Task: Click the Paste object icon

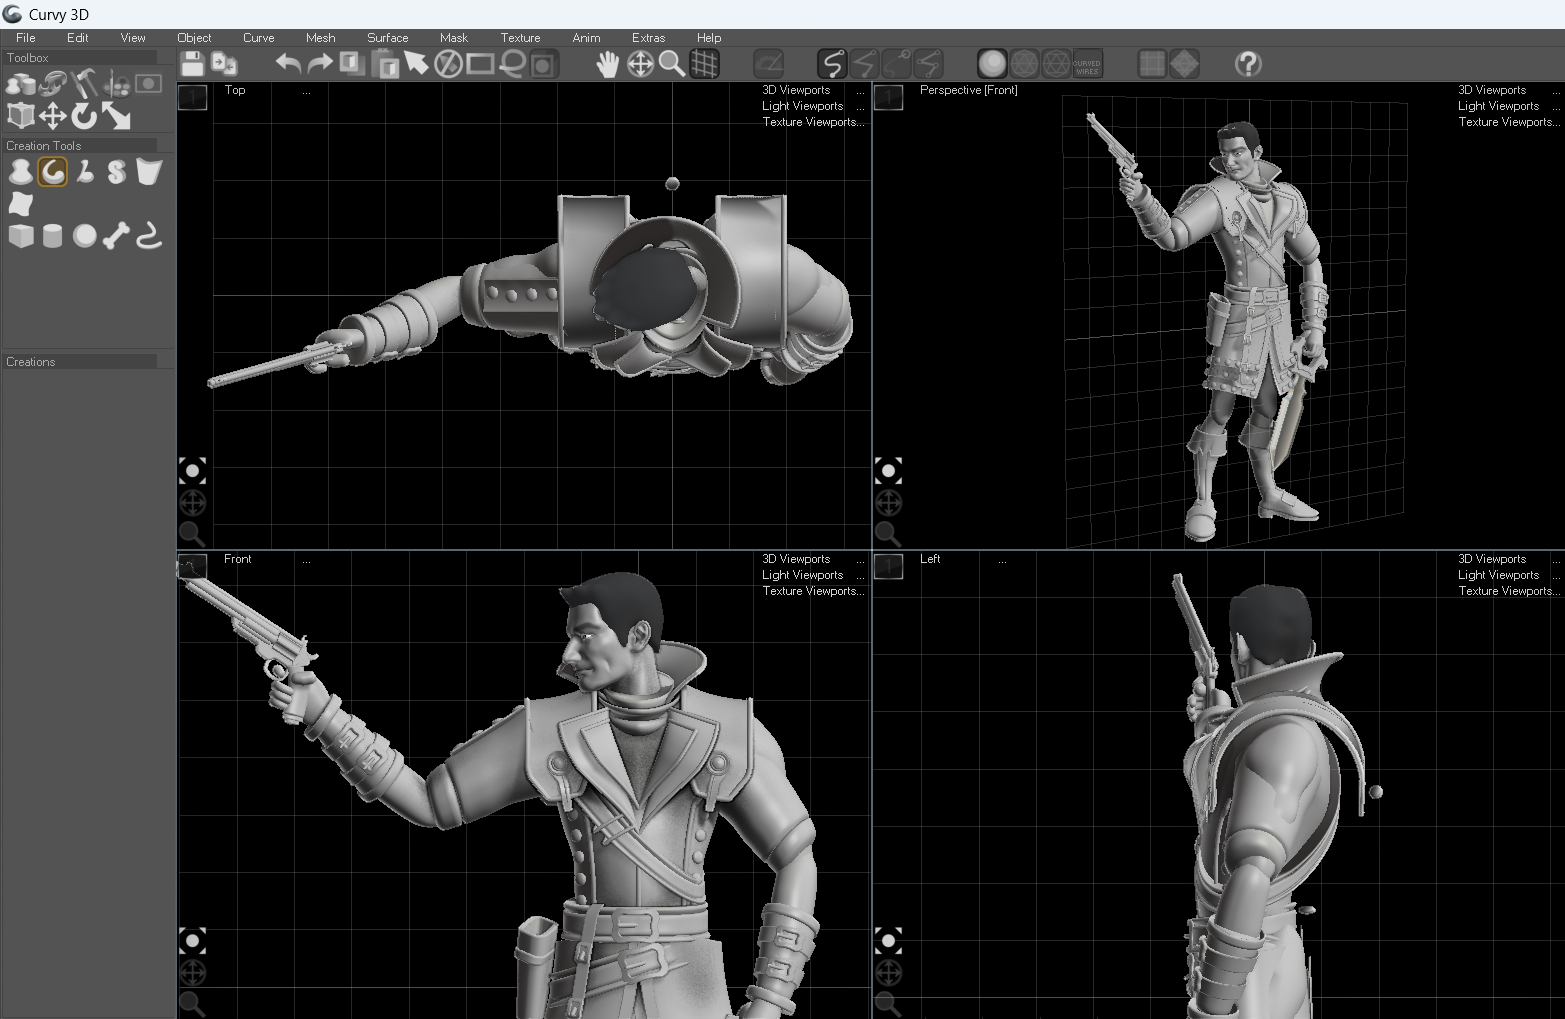Action: pyautogui.click(x=384, y=64)
